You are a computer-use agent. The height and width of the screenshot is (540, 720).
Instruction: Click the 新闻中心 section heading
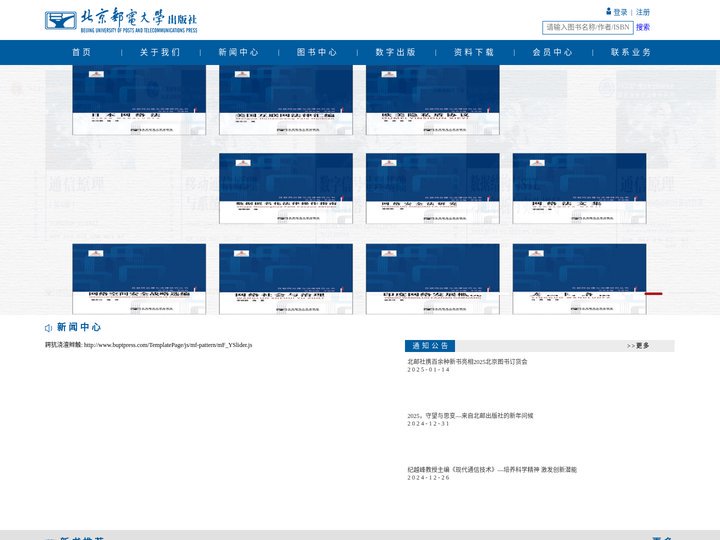(79, 327)
